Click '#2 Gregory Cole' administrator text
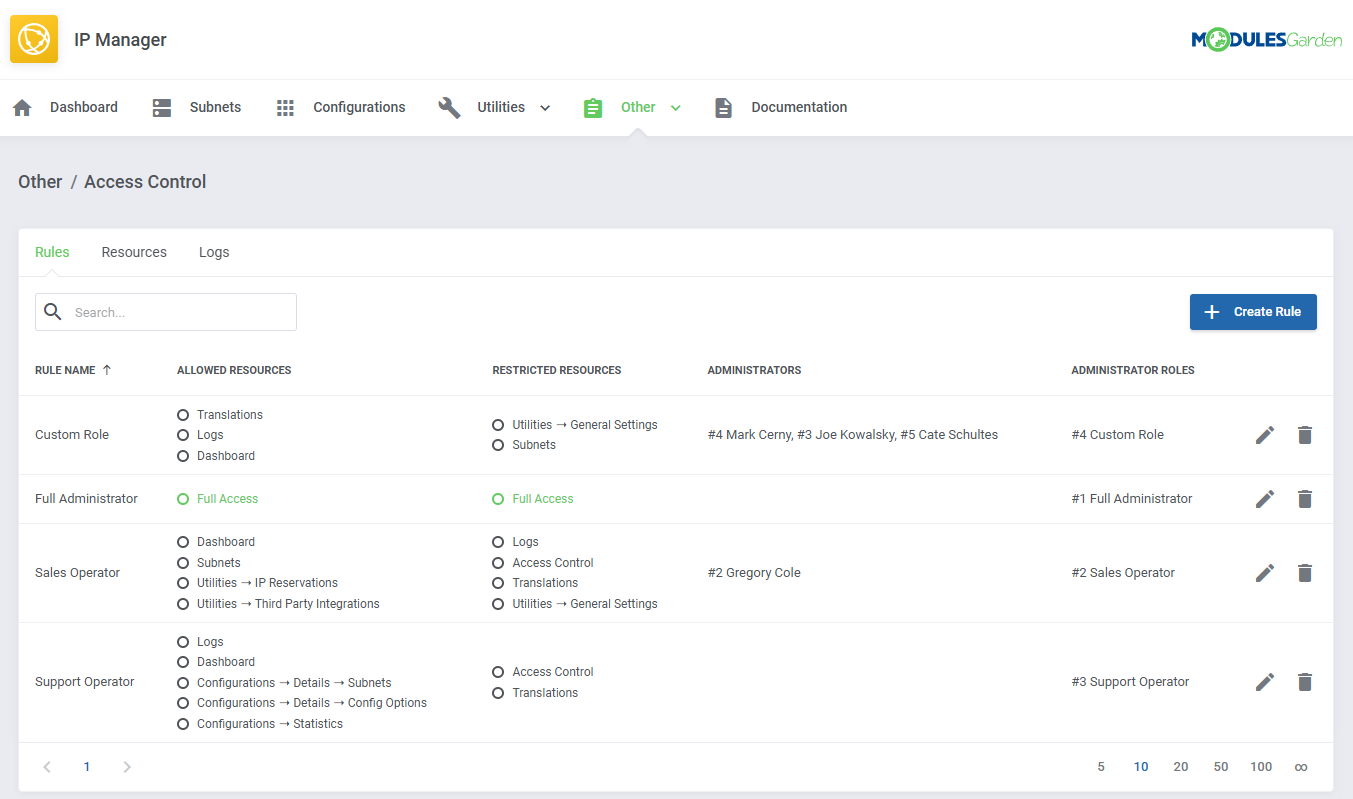The height and width of the screenshot is (799, 1353). coord(754,573)
